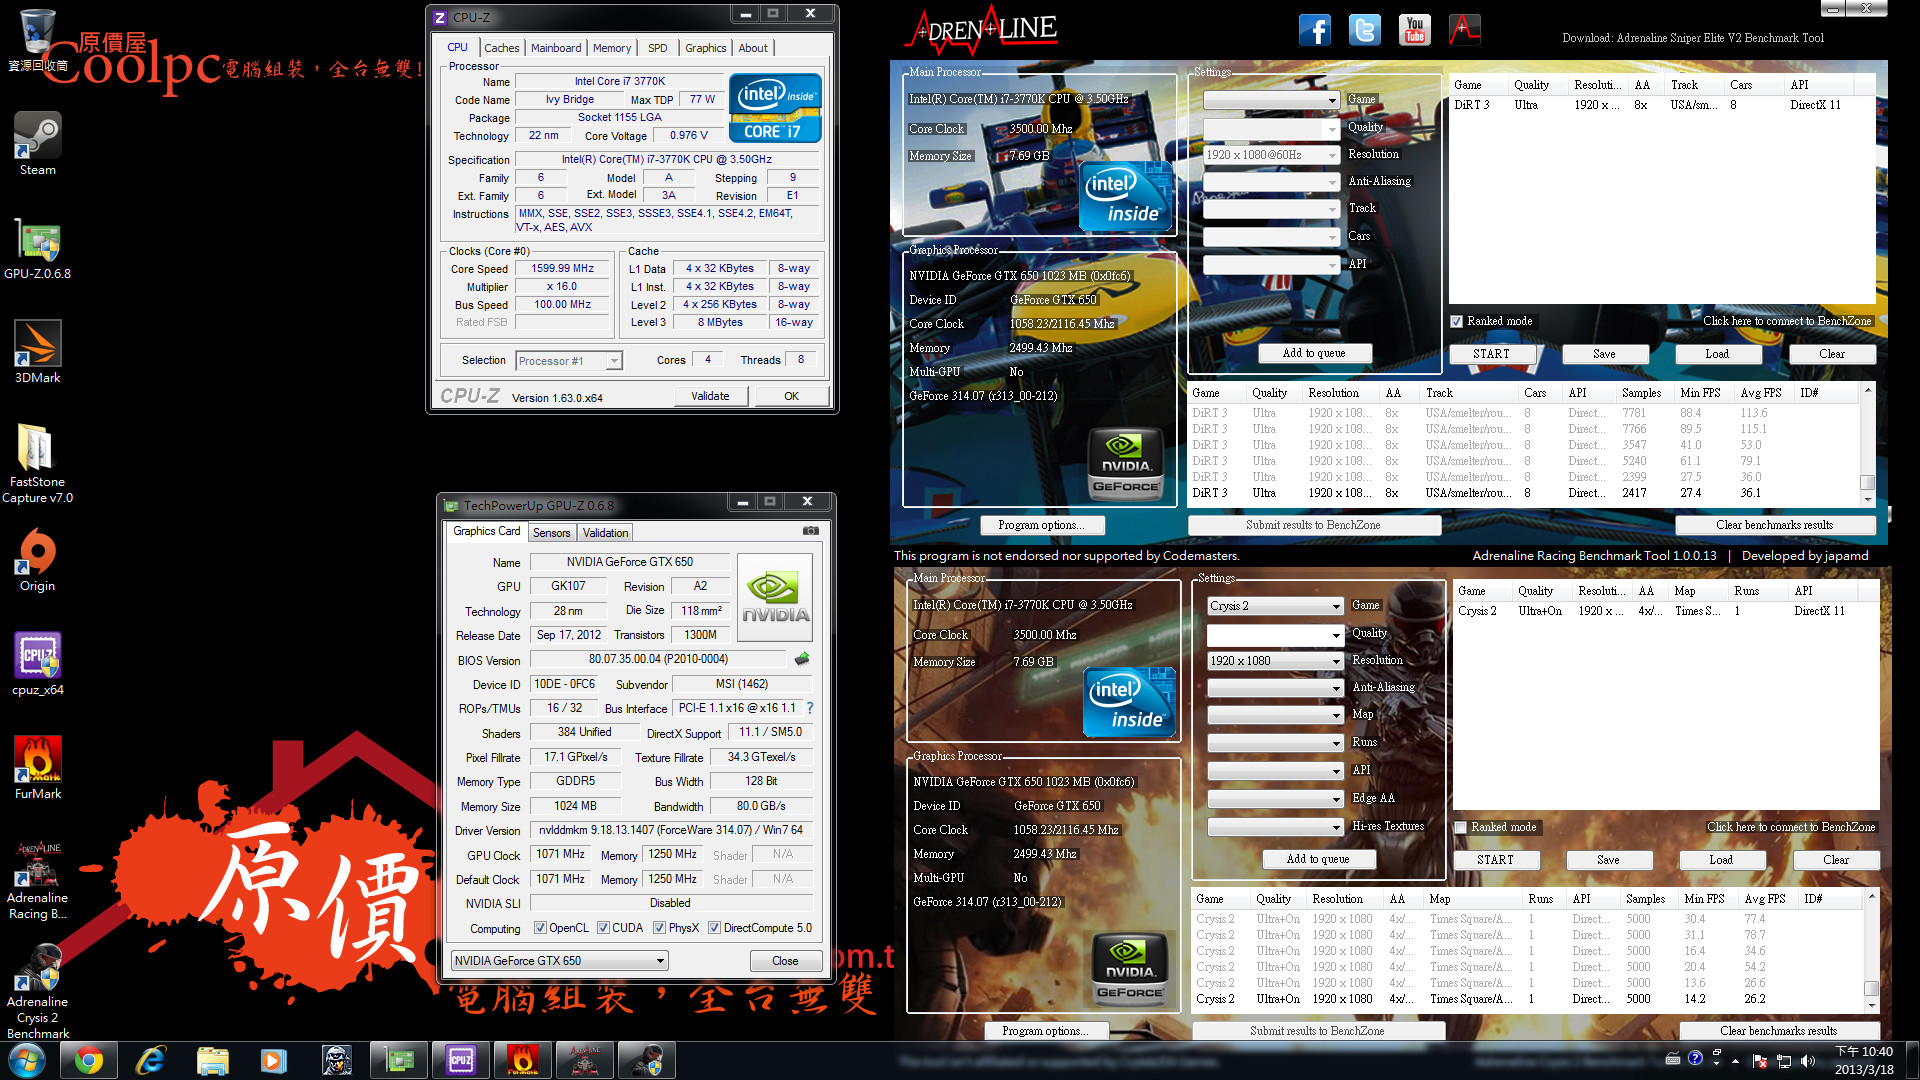Click the Twitter icon in Adrenaline header
This screenshot has width=1920, height=1080.
(x=1364, y=30)
